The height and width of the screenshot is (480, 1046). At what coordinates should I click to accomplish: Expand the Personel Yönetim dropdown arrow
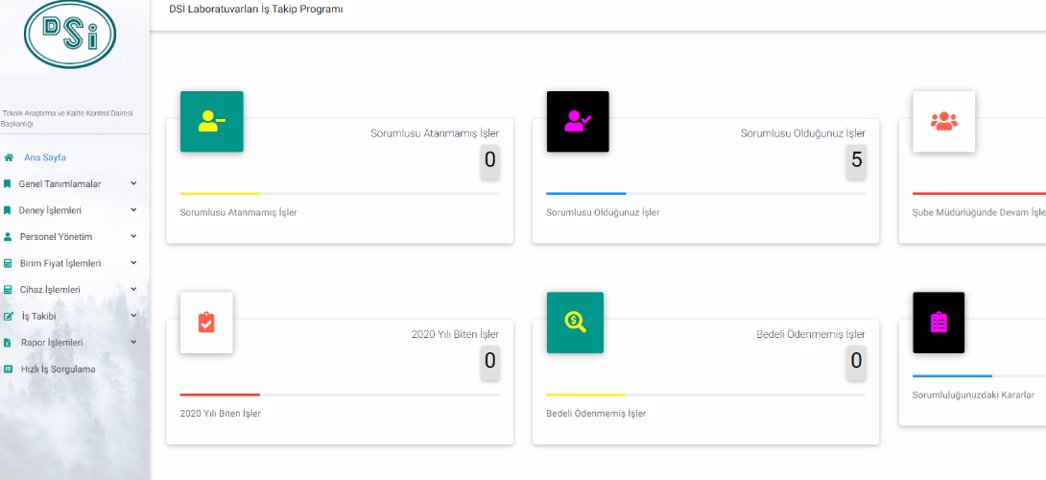[133, 237]
